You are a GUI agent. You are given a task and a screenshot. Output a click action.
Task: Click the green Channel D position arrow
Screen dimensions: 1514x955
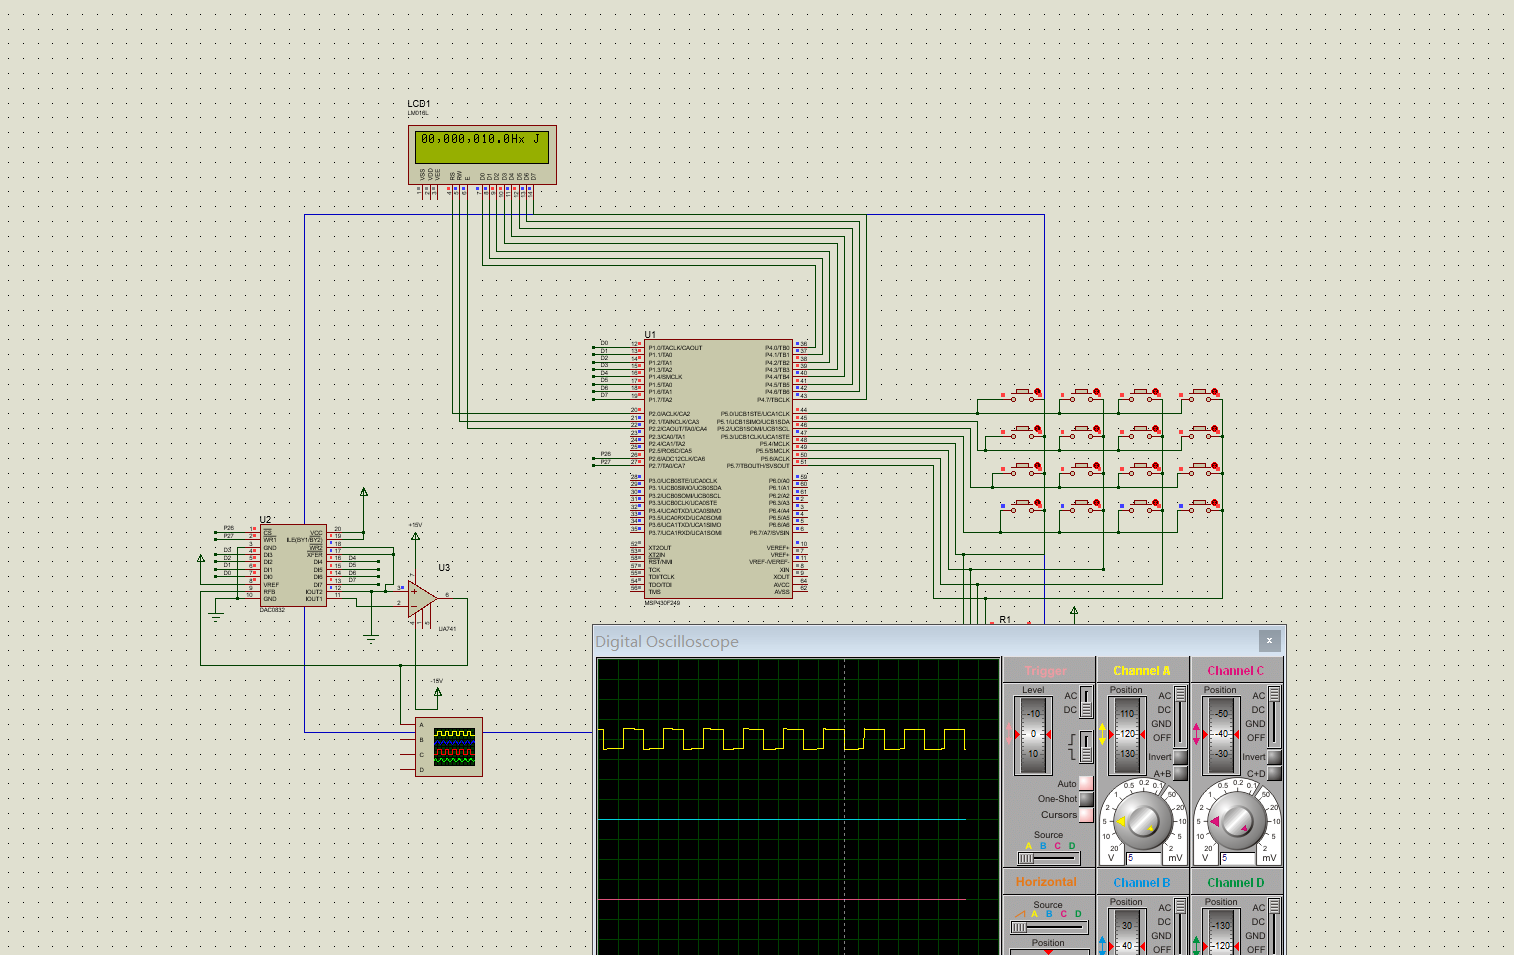tap(1196, 944)
